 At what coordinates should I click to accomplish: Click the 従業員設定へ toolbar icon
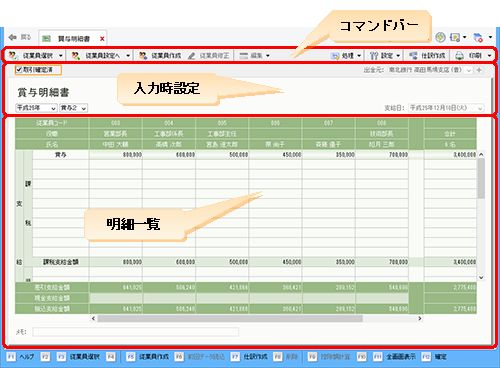pos(76,55)
